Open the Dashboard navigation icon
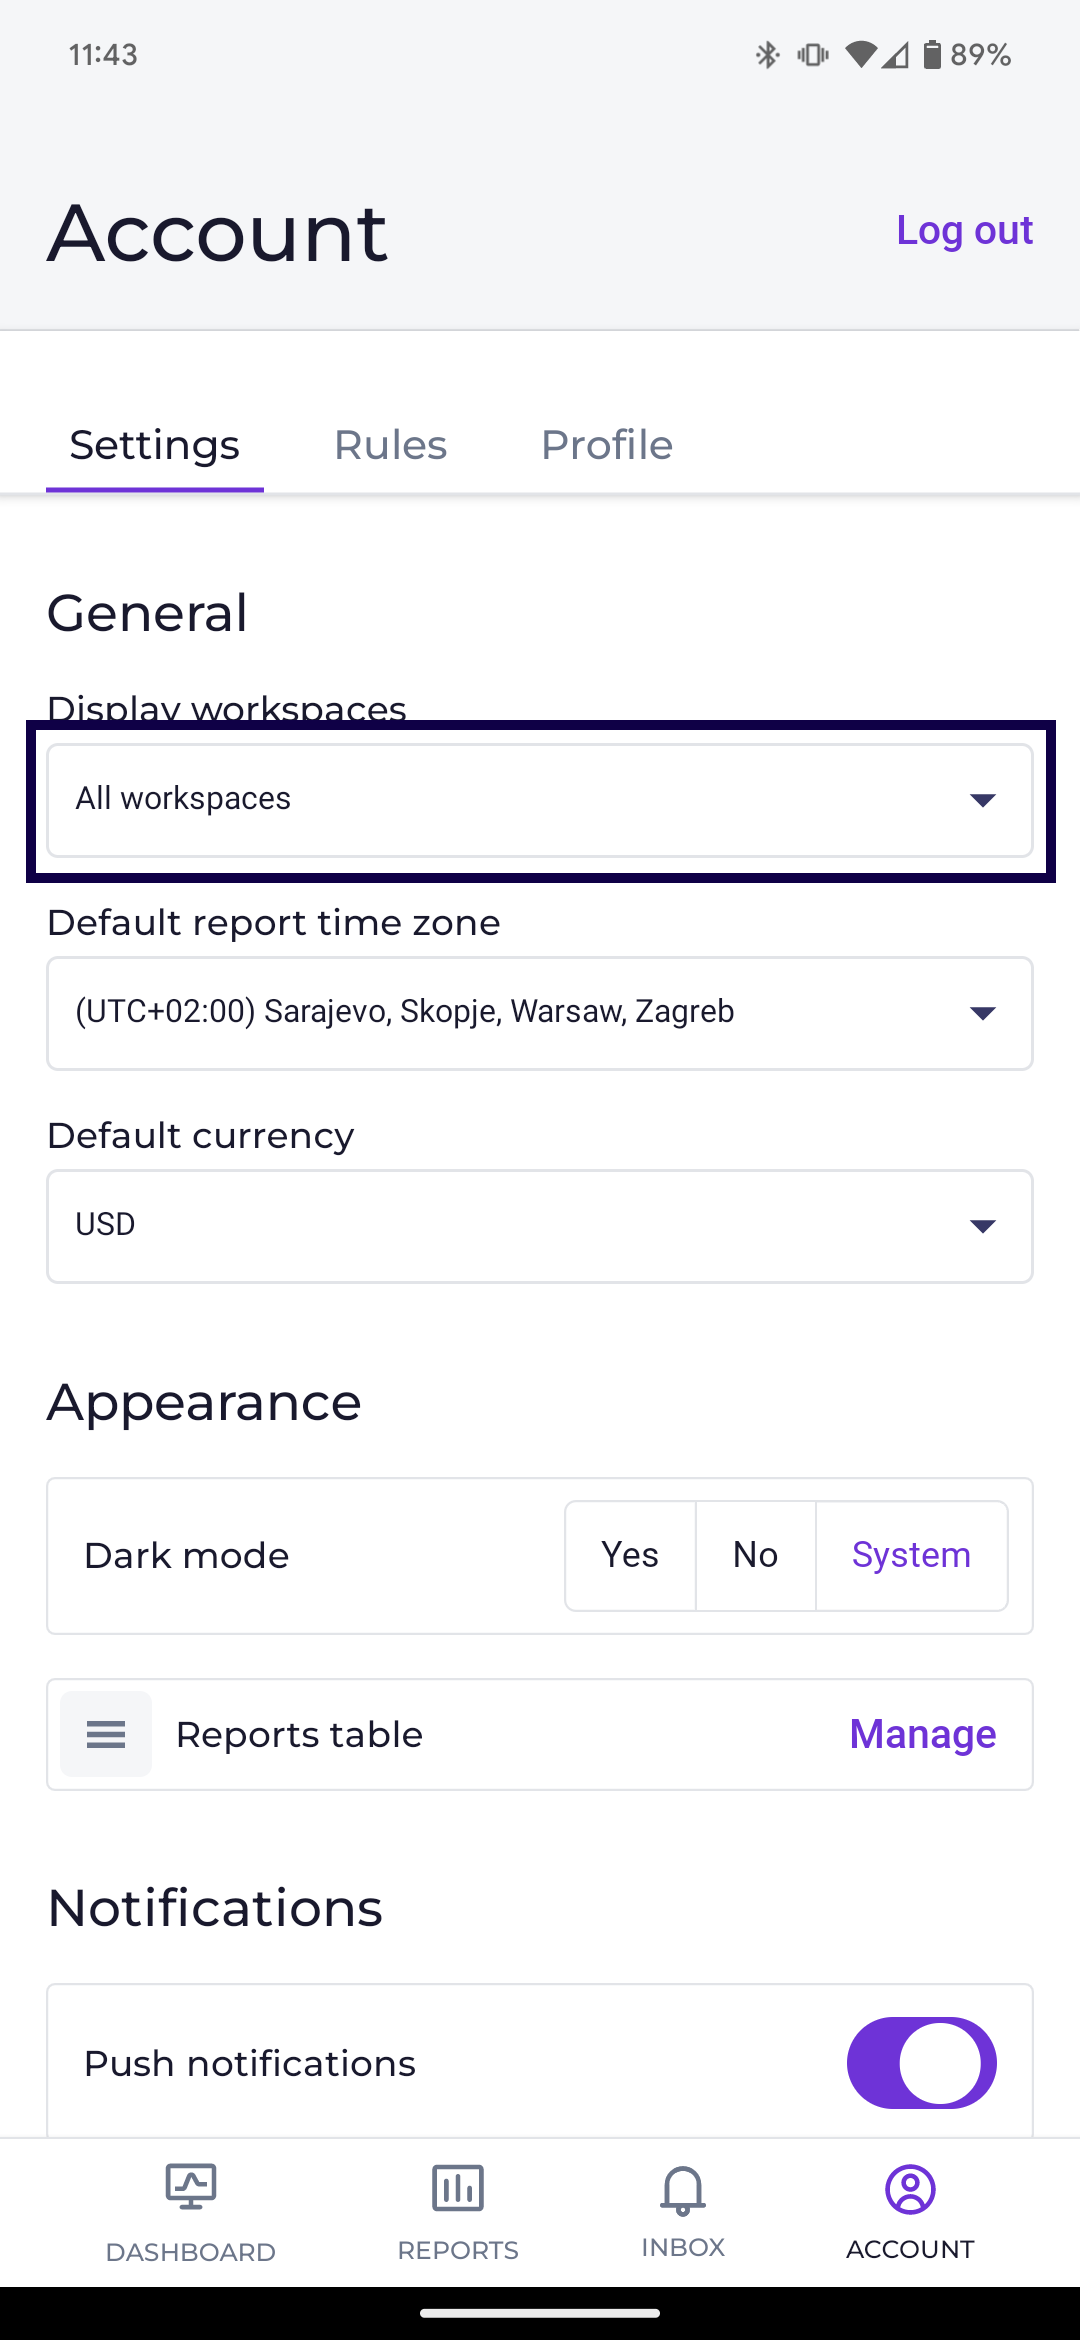The height and width of the screenshot is (2340, 1080). (x=190, y=2188)
